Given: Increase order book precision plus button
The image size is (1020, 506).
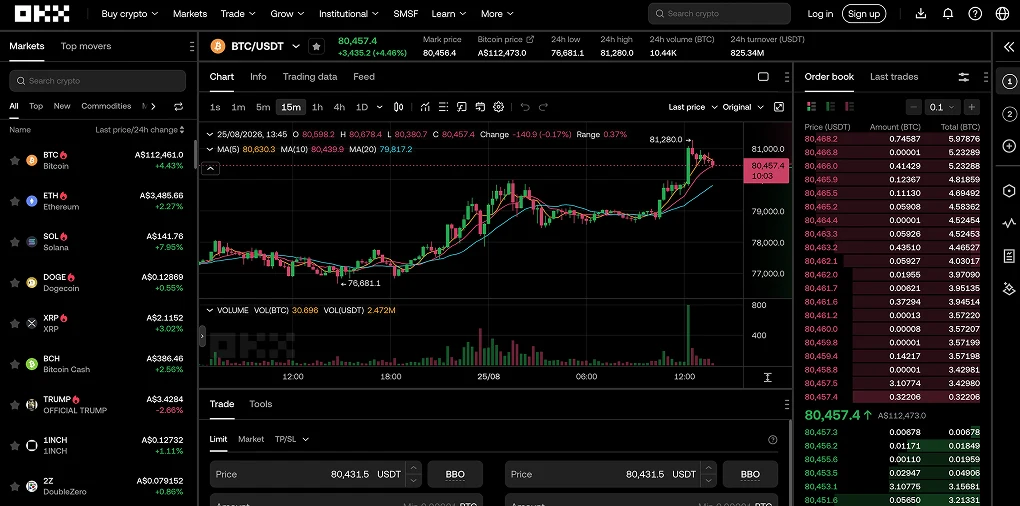Looking at the screenshot, I should (x=971, y=107).
